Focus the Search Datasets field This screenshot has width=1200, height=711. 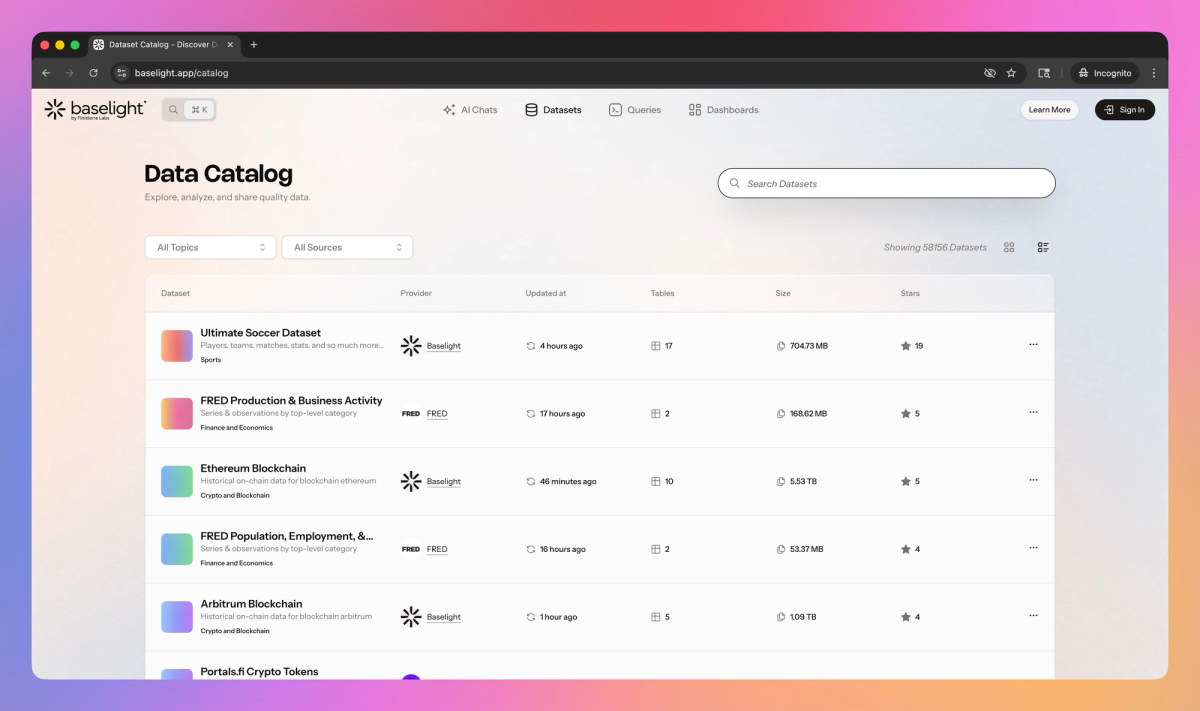pos(886,184)
